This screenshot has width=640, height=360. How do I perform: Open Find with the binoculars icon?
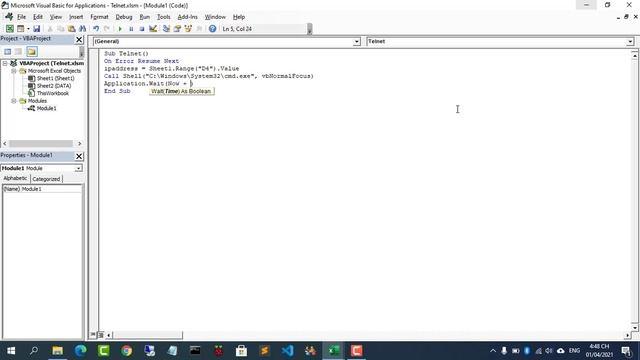pos(82,29)
